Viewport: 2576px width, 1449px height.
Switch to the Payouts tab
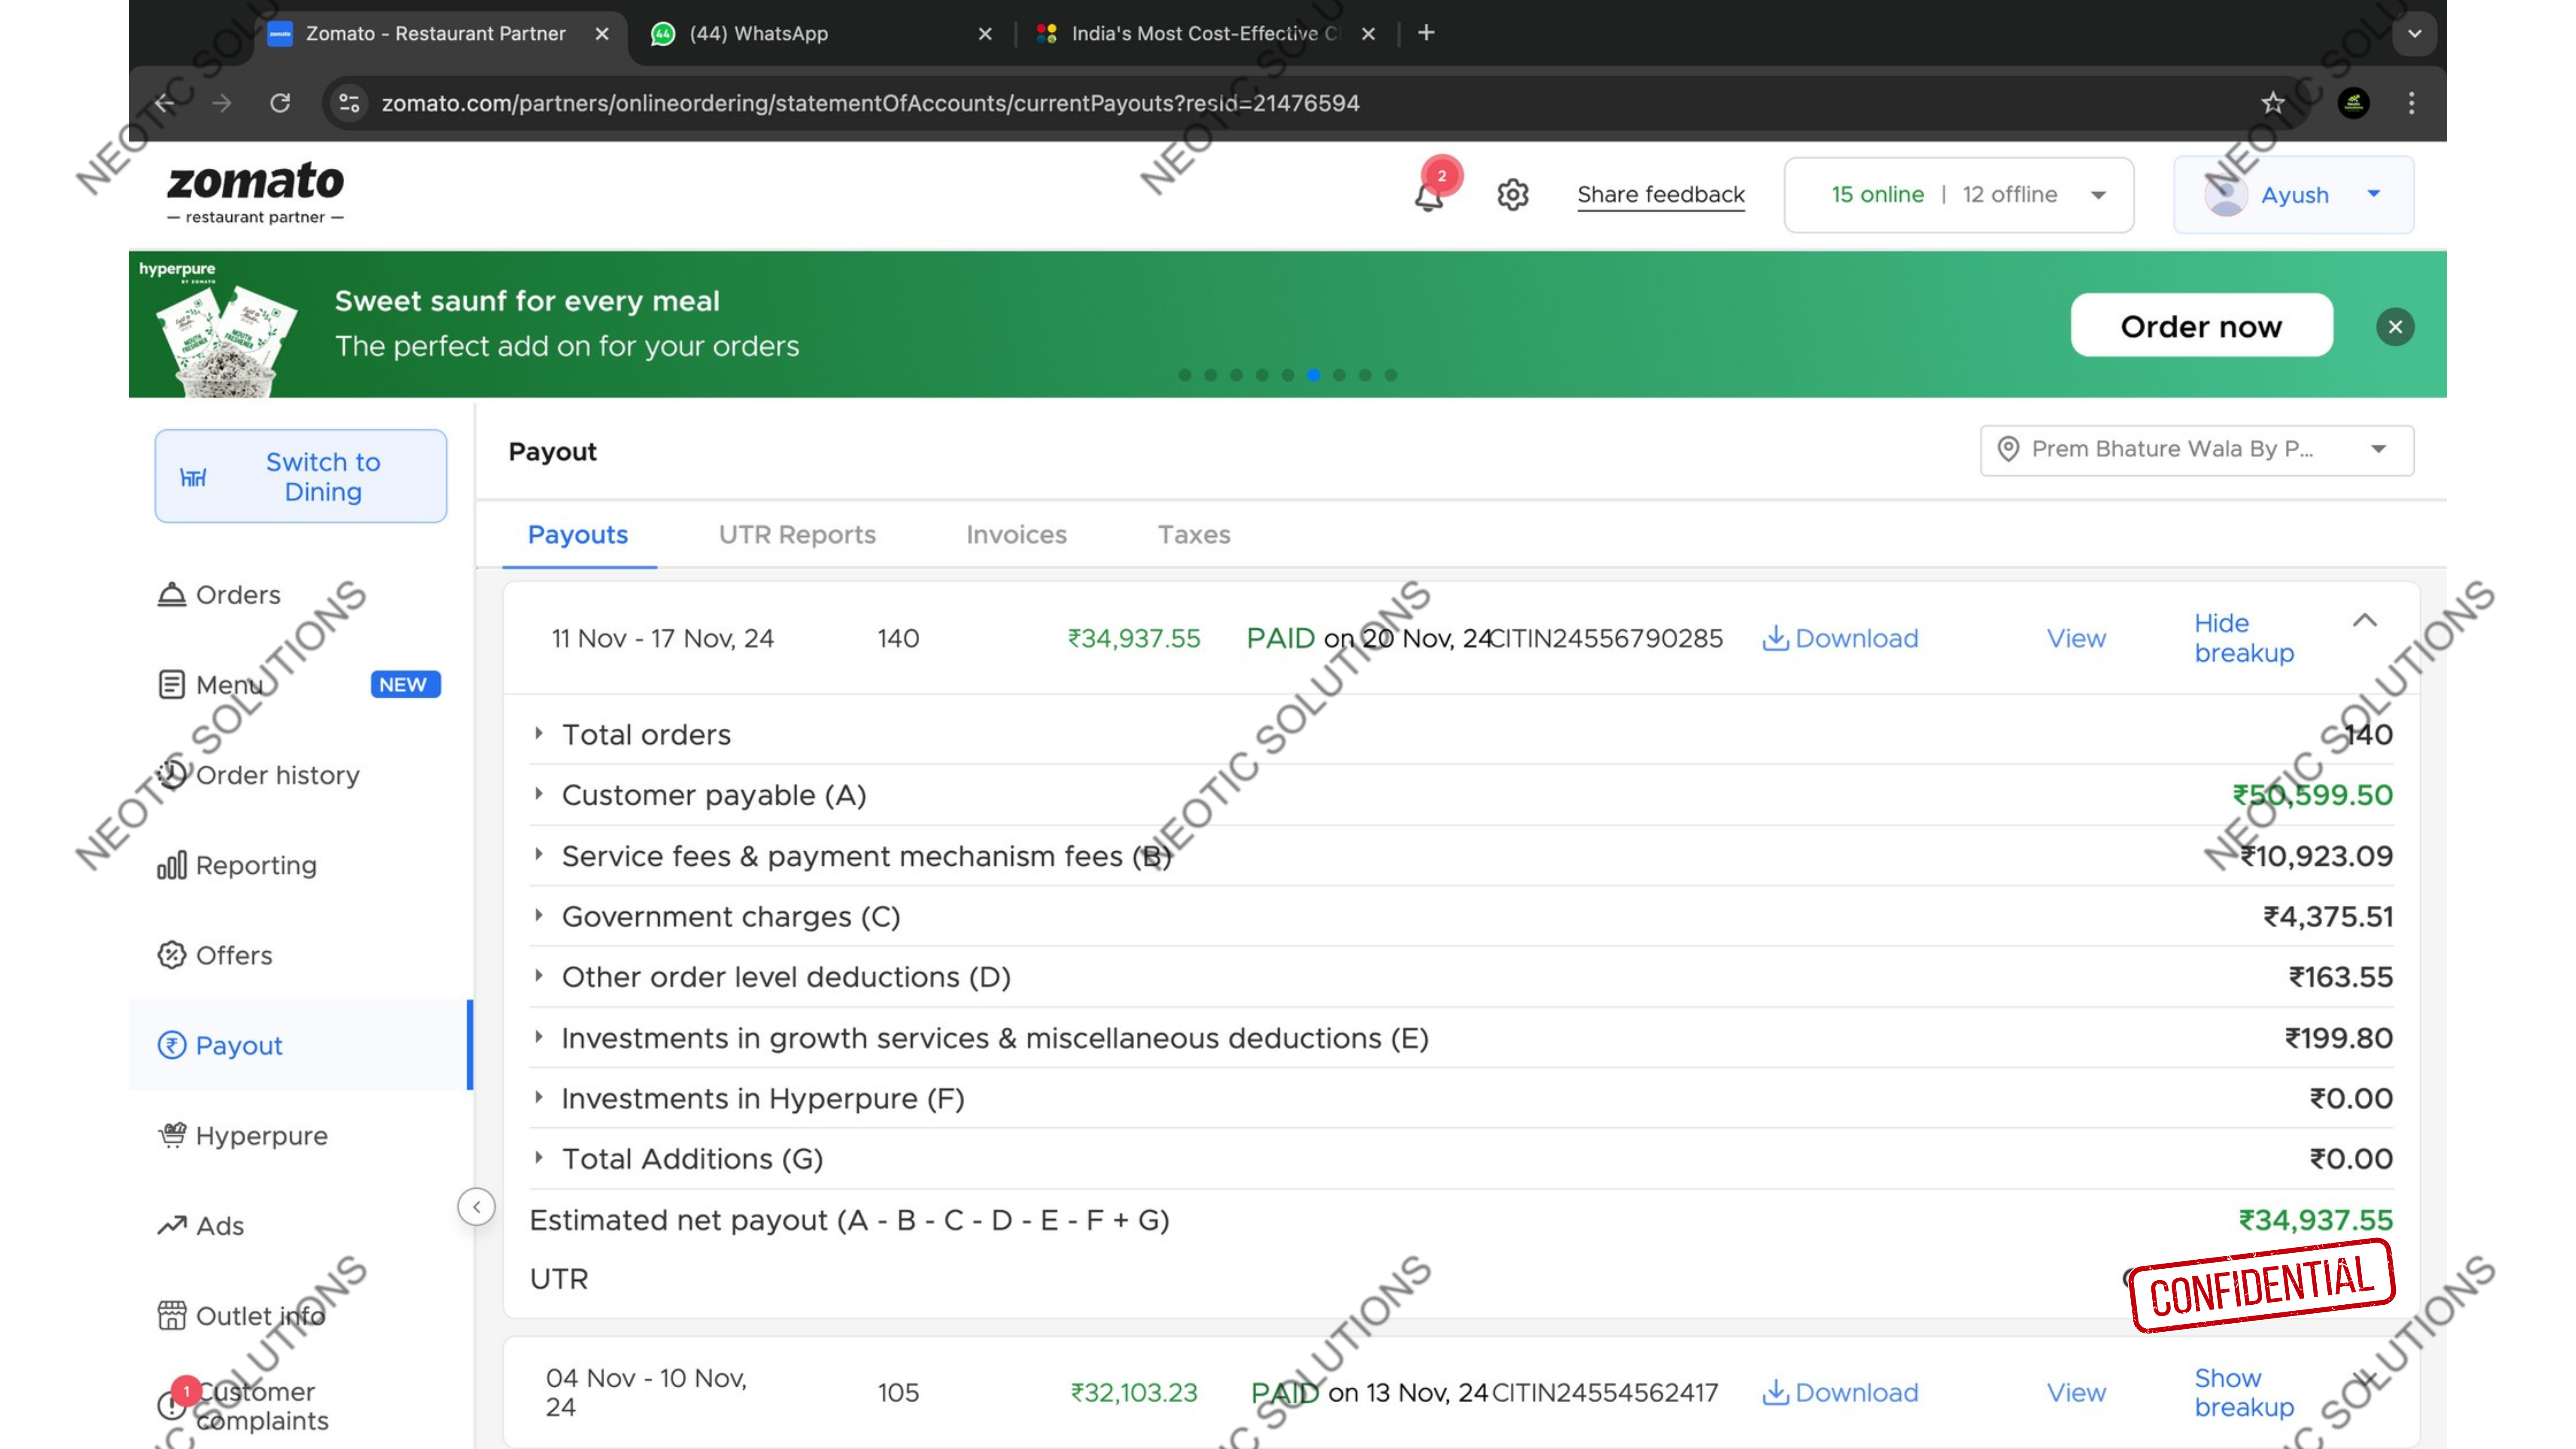pos(578,534)
